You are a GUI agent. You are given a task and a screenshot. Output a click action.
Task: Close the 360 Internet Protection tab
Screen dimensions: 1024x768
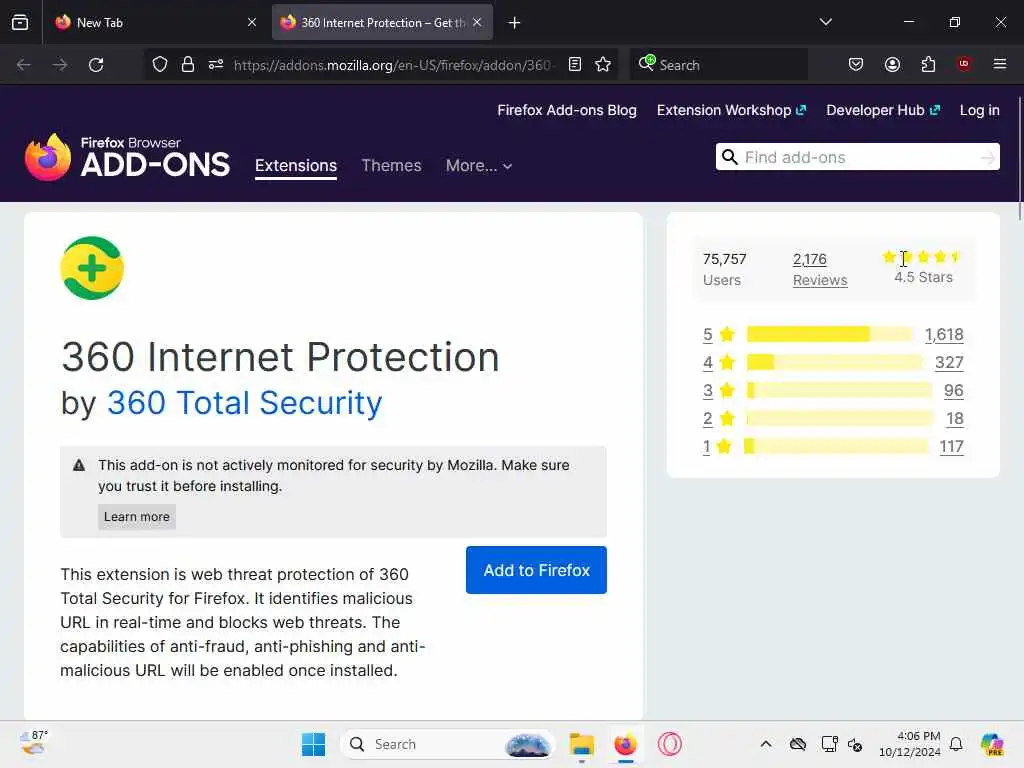[477, 22]
